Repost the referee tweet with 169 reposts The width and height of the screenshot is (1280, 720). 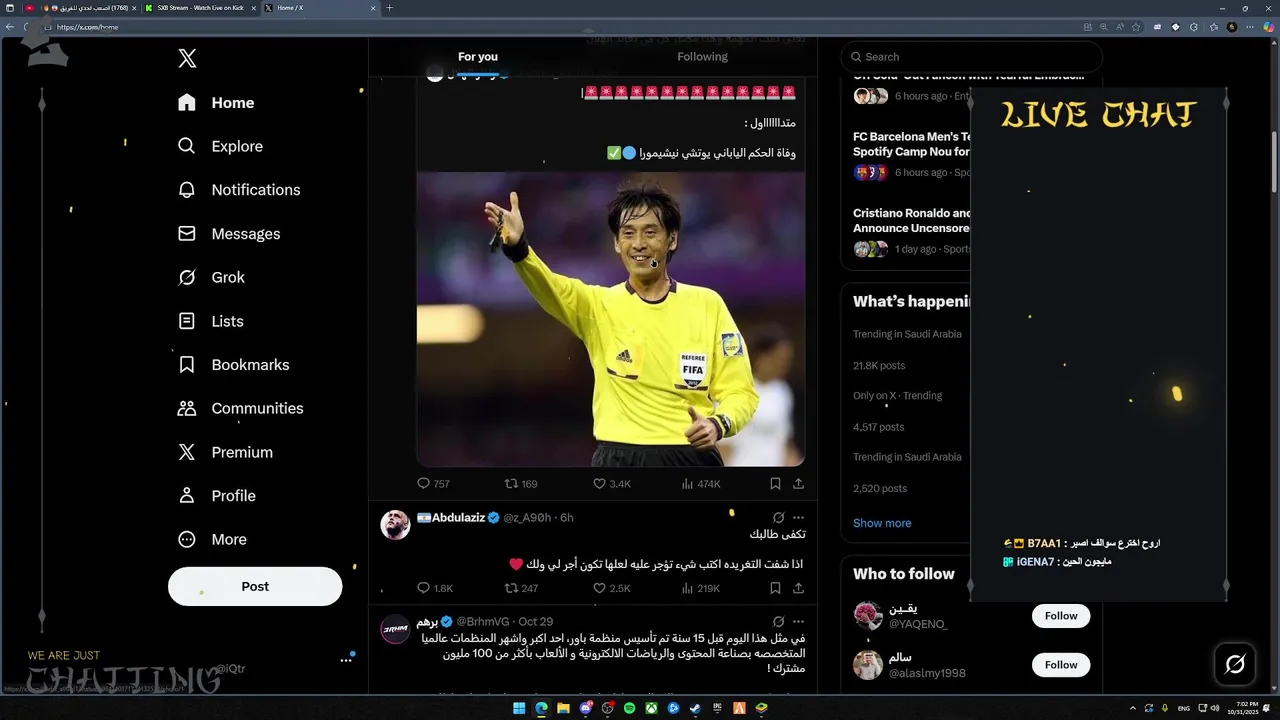[521, 484]
